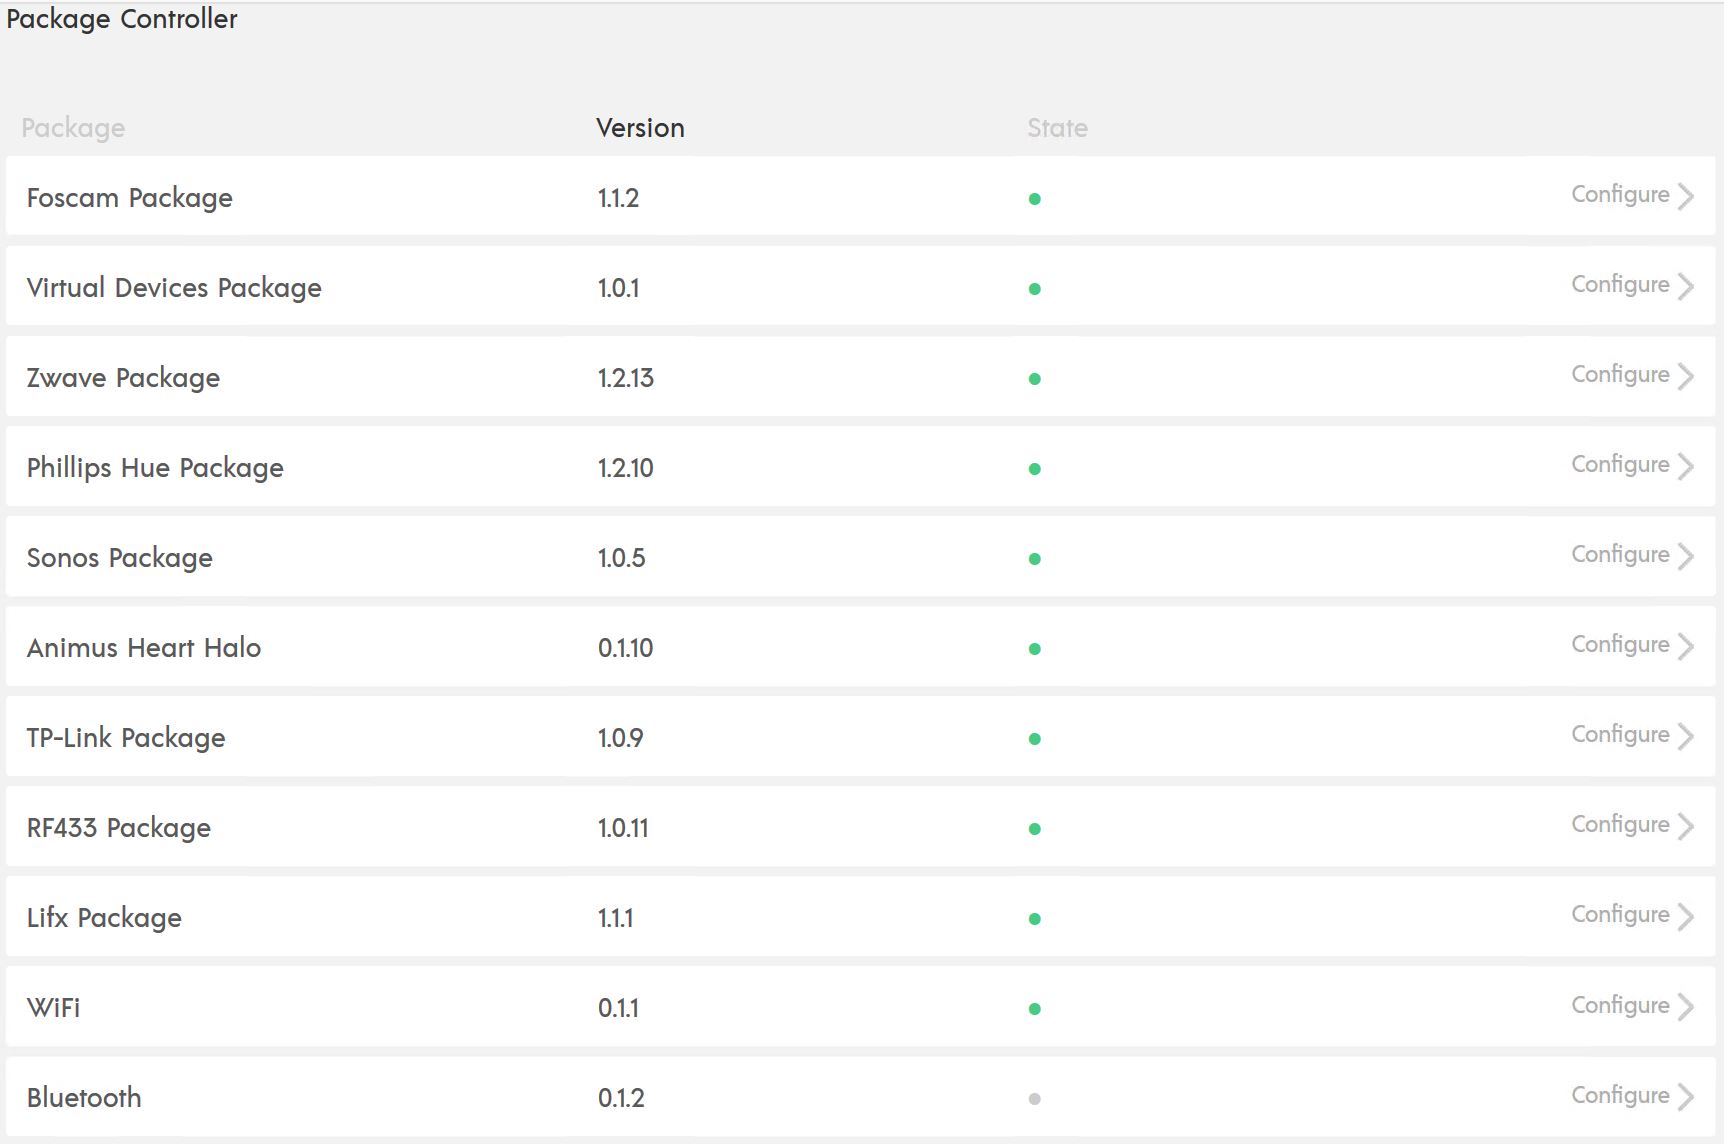Click the Sonos Package status indicator
1724x1144 pixels.
pos(1035,559)
